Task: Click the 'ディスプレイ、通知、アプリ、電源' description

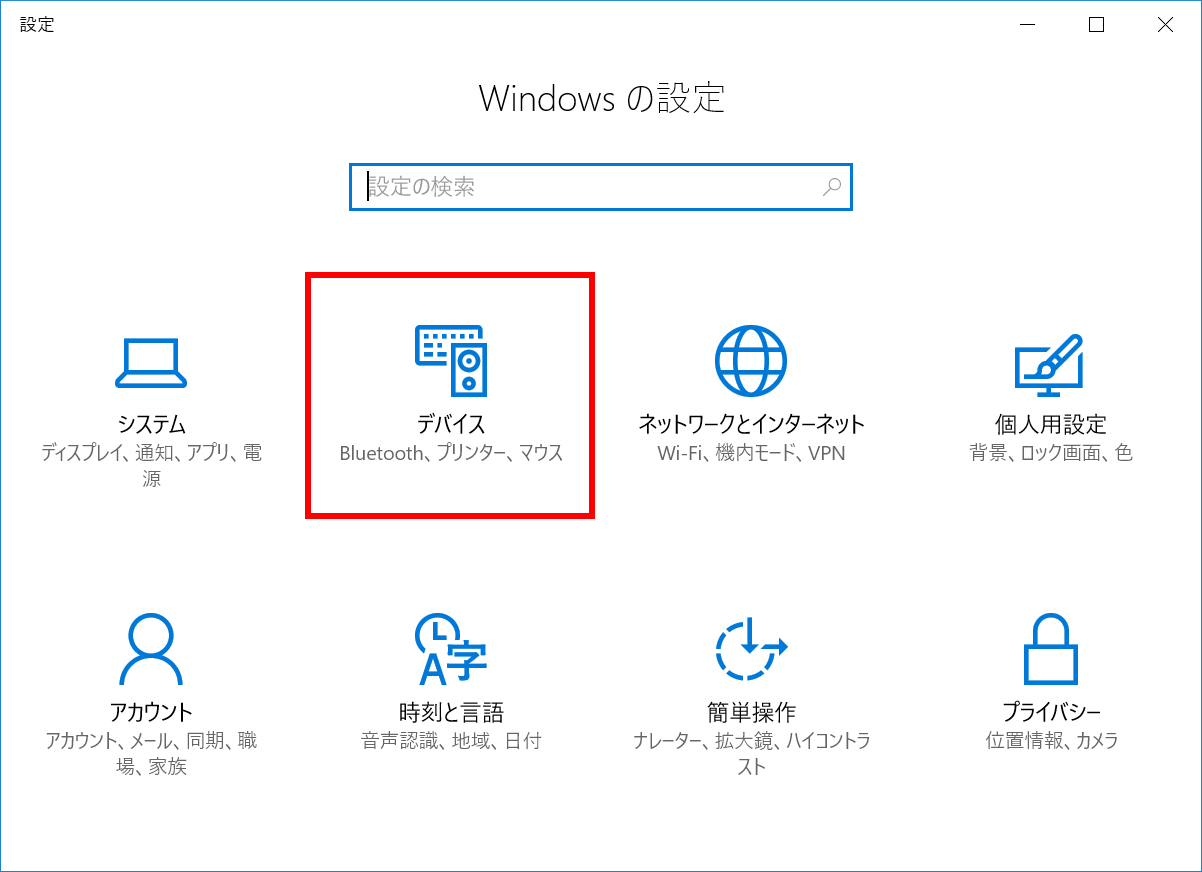Action: coord(151,466)
